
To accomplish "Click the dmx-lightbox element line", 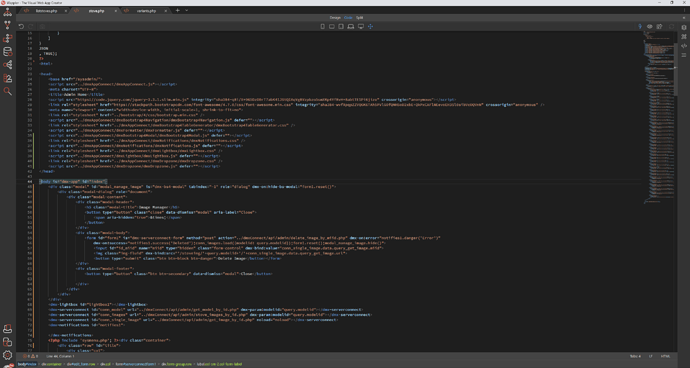I will [x=98, y=304].
